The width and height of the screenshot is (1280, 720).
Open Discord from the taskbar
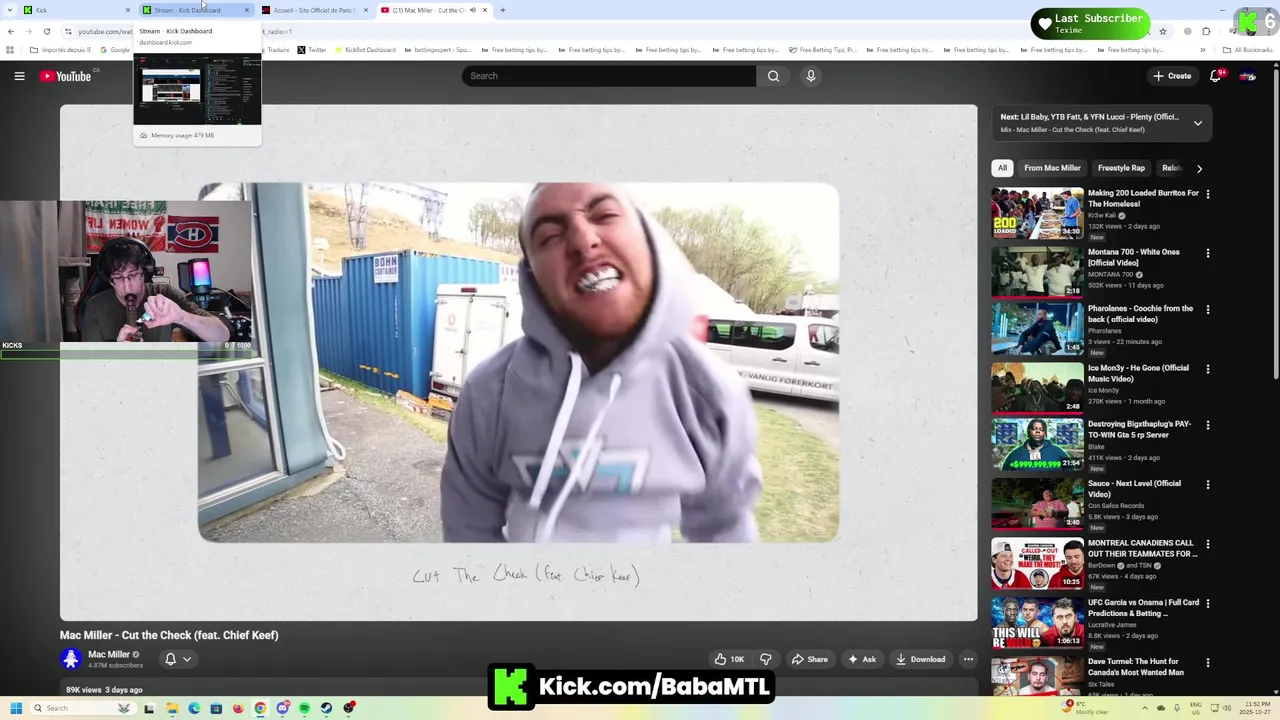click(x=283, y=708)
